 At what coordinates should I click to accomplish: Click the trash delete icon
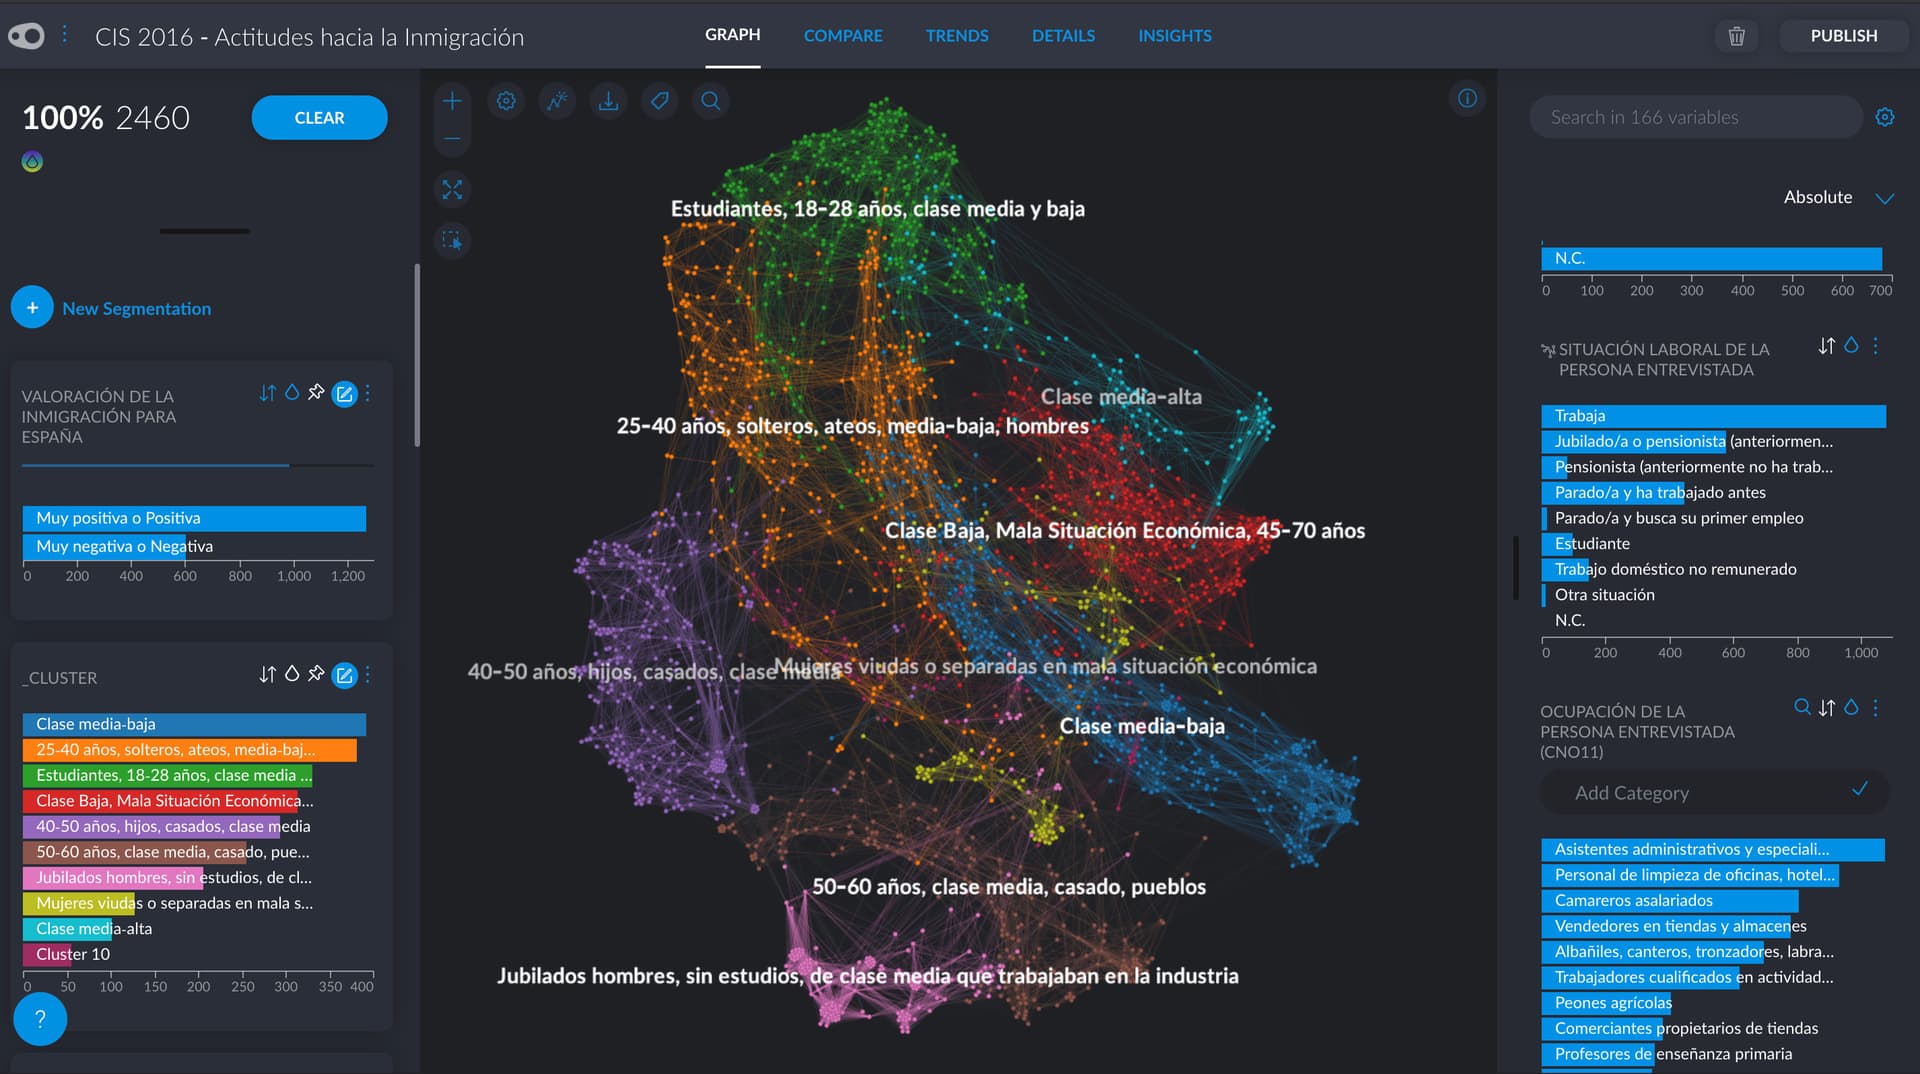(x=1736, y=36)
